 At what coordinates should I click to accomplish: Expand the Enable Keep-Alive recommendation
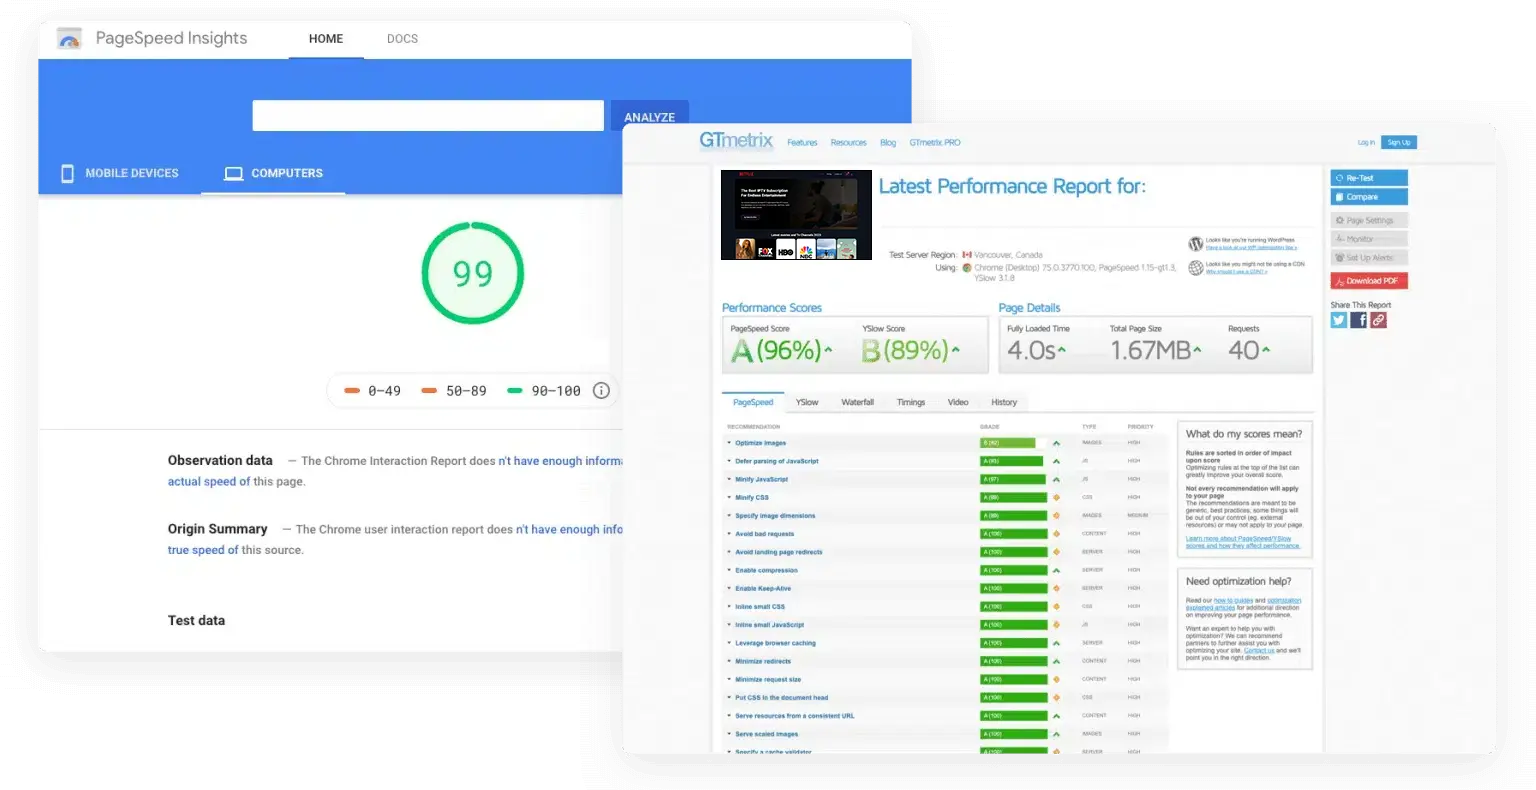[763, 588]
